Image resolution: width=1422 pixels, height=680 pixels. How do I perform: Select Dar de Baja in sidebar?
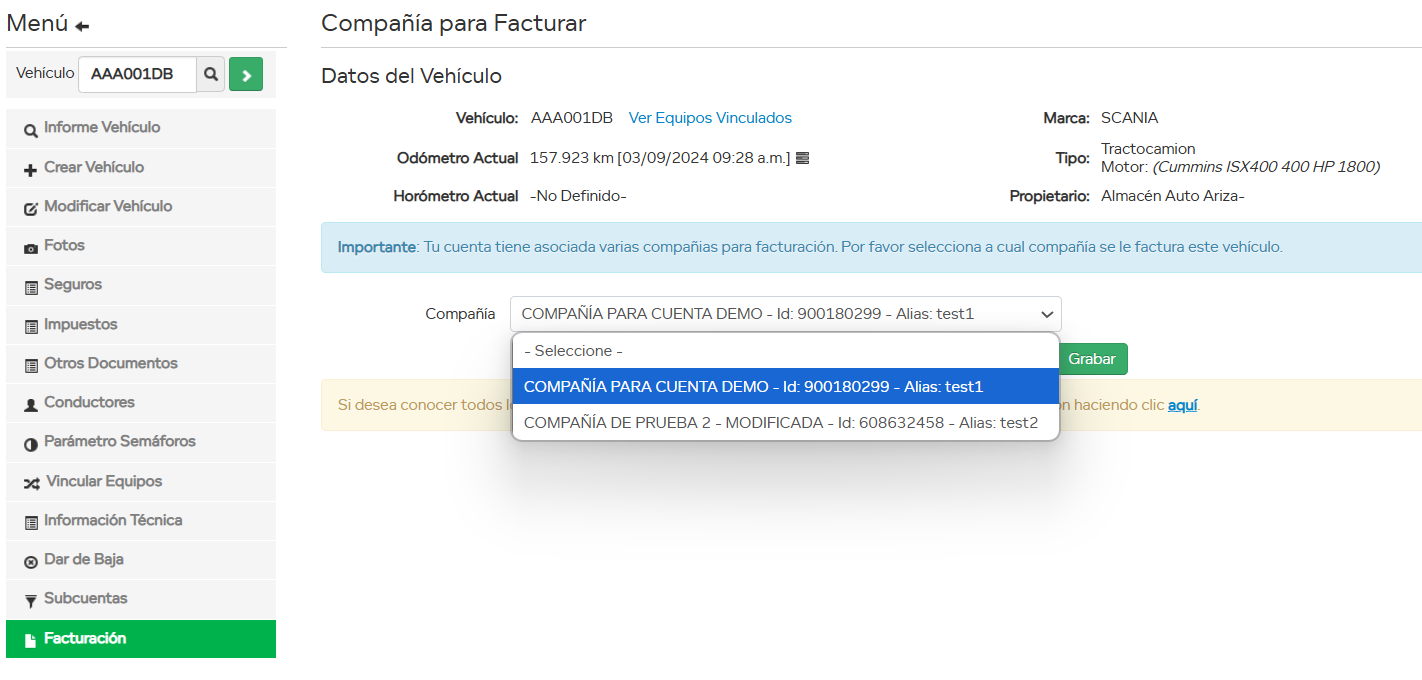[83, 560]
